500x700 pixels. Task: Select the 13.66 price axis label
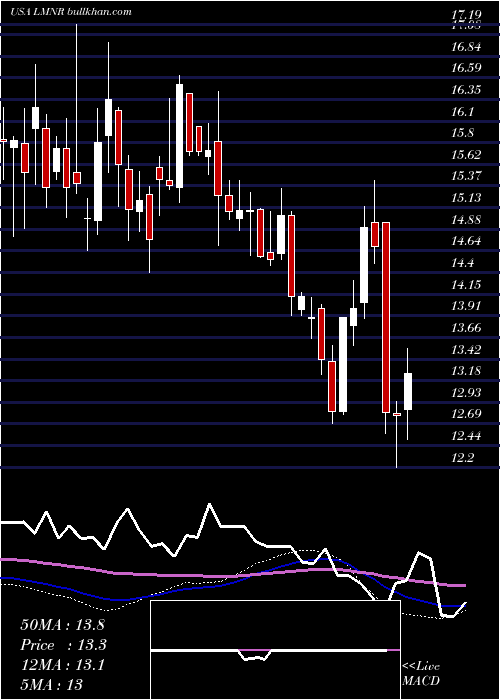[466, 328]
